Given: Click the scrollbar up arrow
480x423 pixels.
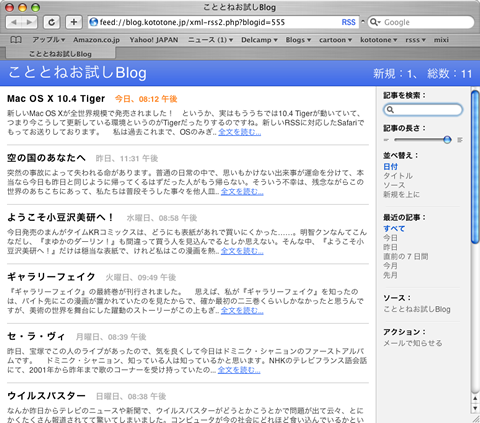Looking at the screenshot, I should 475,398.
